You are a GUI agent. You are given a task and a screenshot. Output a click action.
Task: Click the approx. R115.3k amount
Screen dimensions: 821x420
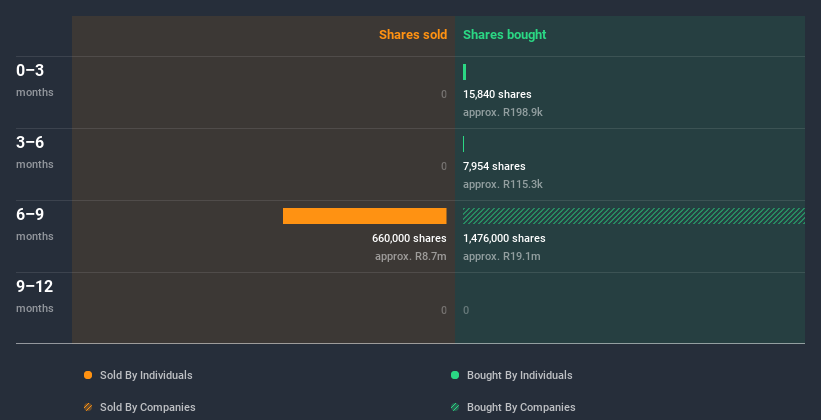coord(503,184)
